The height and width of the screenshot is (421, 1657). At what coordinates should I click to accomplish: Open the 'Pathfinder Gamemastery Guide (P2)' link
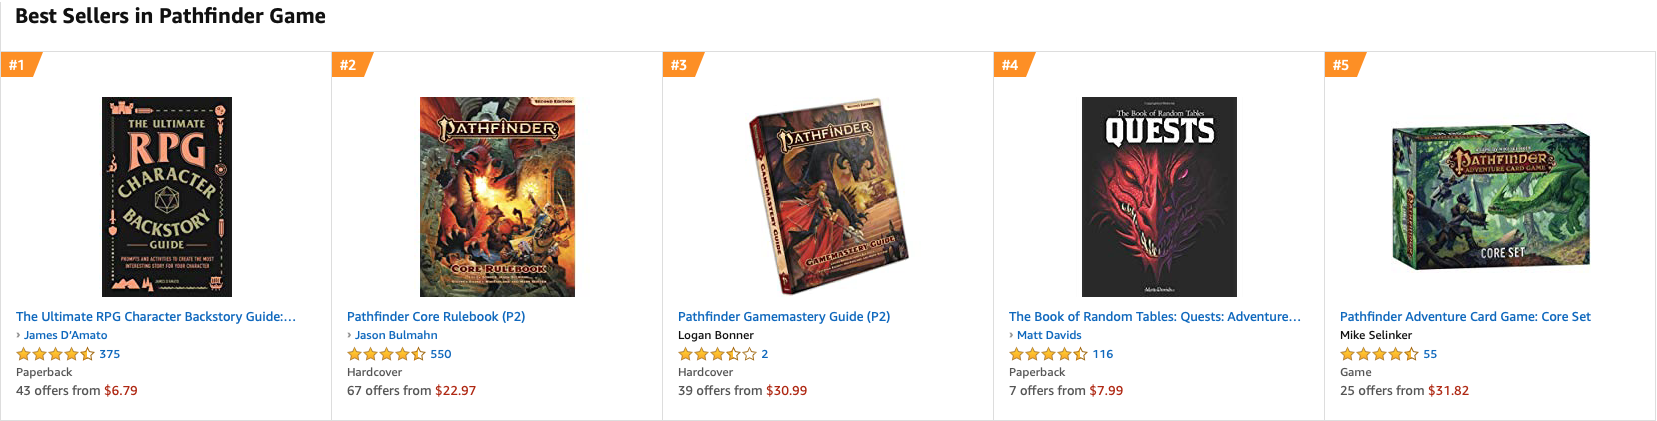784,317
